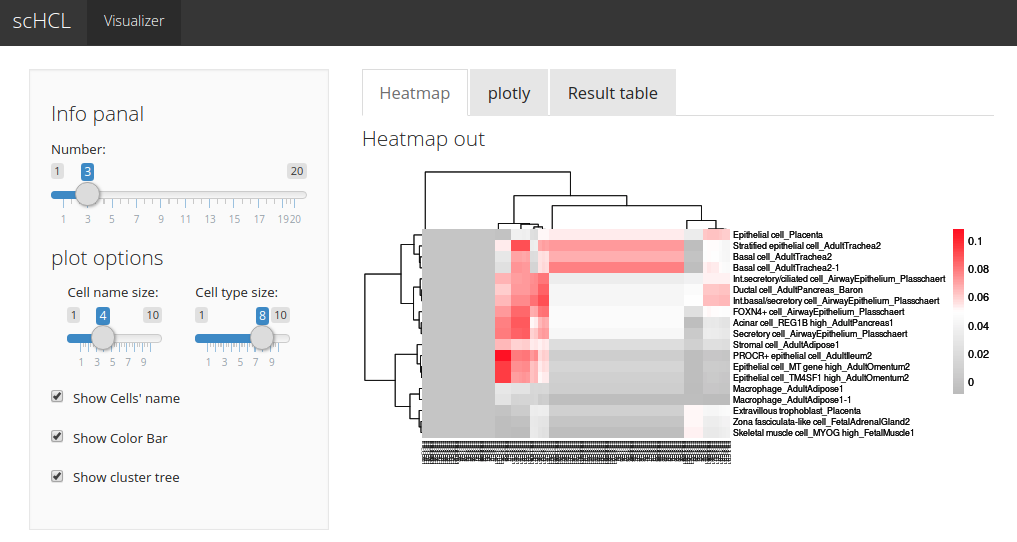
Task: Click the Cell type size slider handle
Action: 262,338
